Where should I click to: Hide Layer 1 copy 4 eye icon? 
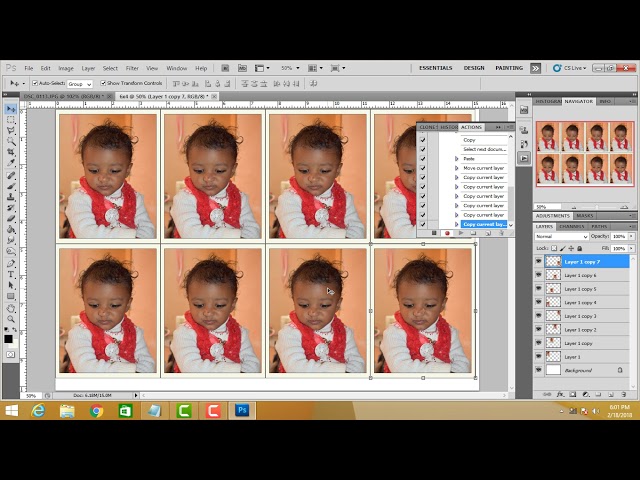538,302
